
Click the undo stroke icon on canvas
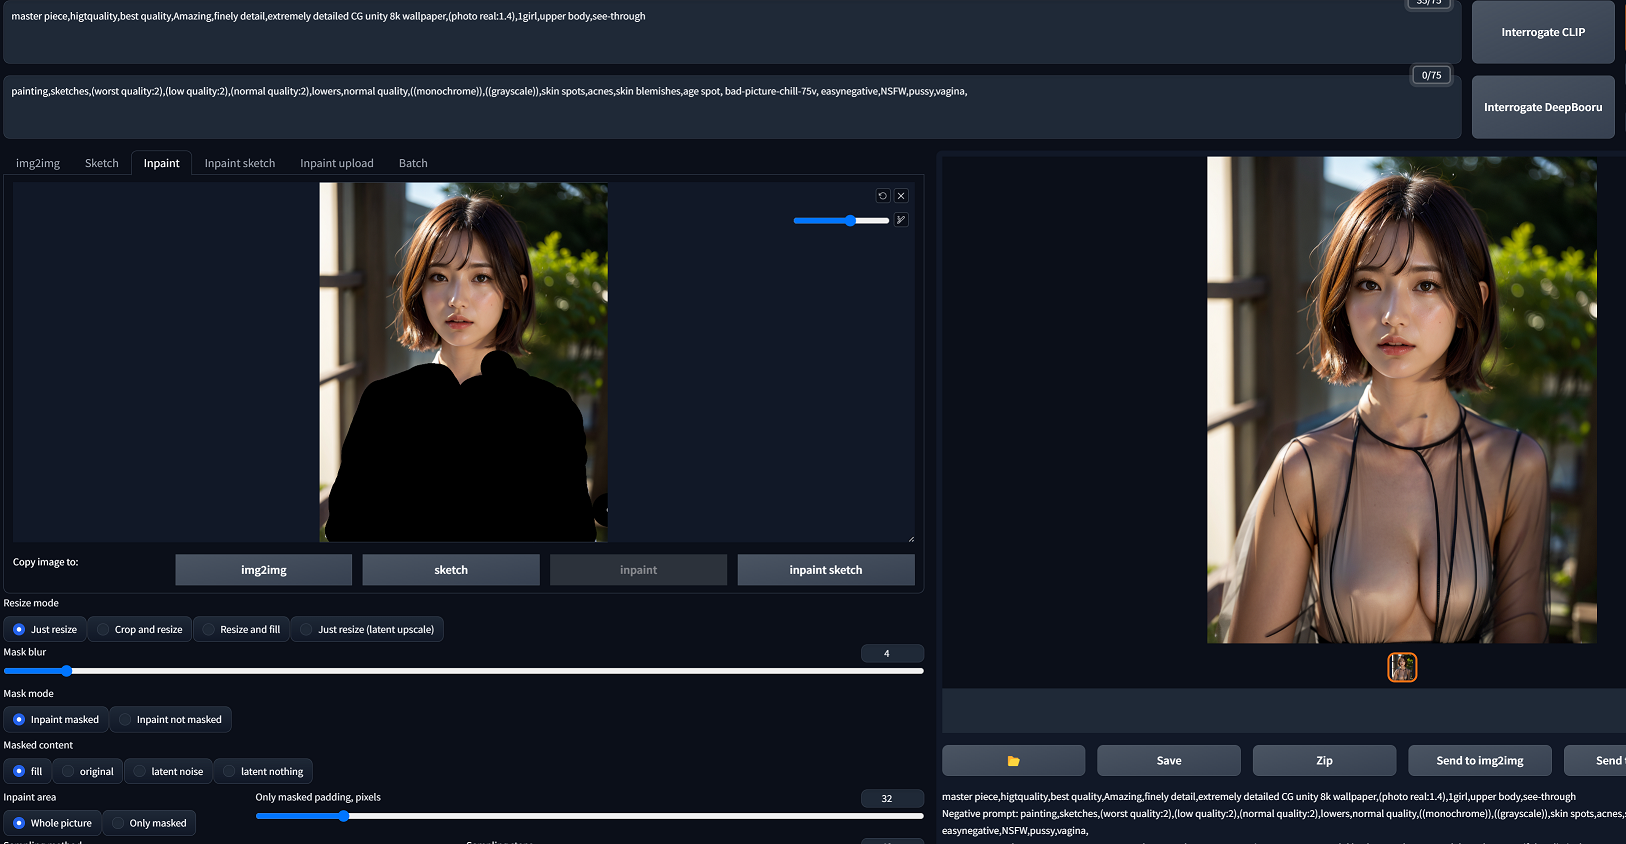click(x=882, y=196)
